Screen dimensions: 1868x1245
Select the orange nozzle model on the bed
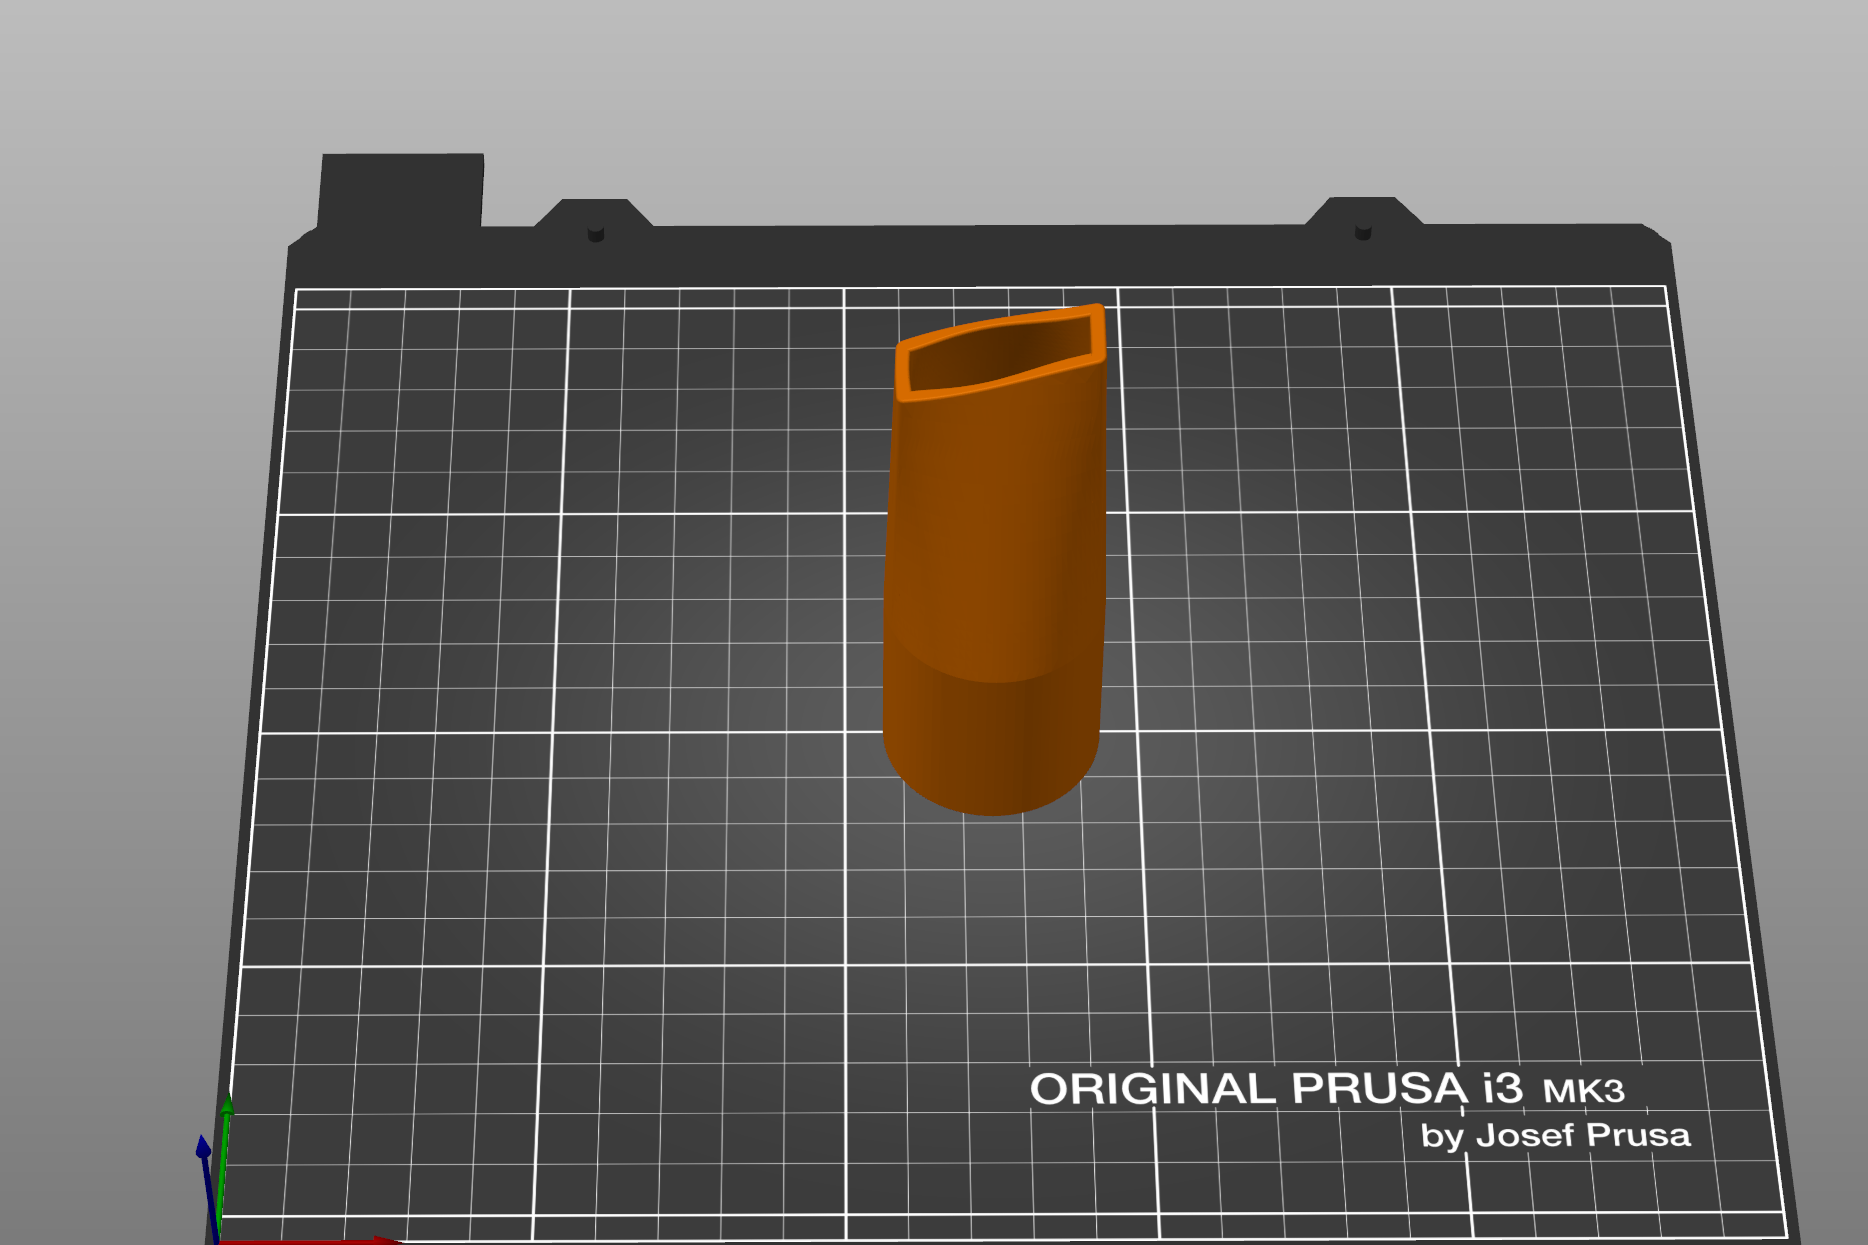point(995,560)
